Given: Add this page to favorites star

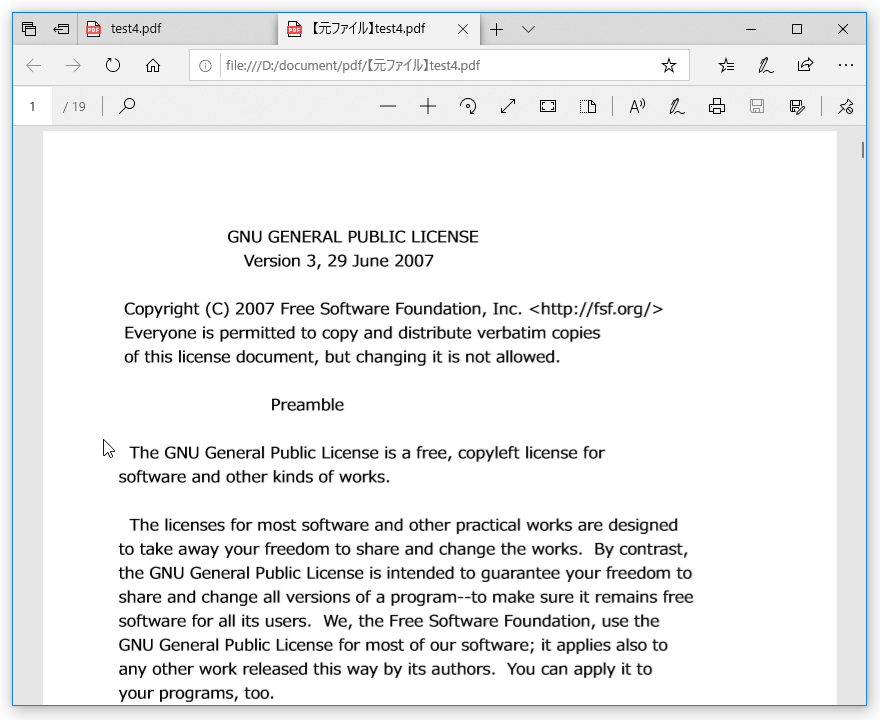Looking at the screenshot, I should (x=668, y=66).
